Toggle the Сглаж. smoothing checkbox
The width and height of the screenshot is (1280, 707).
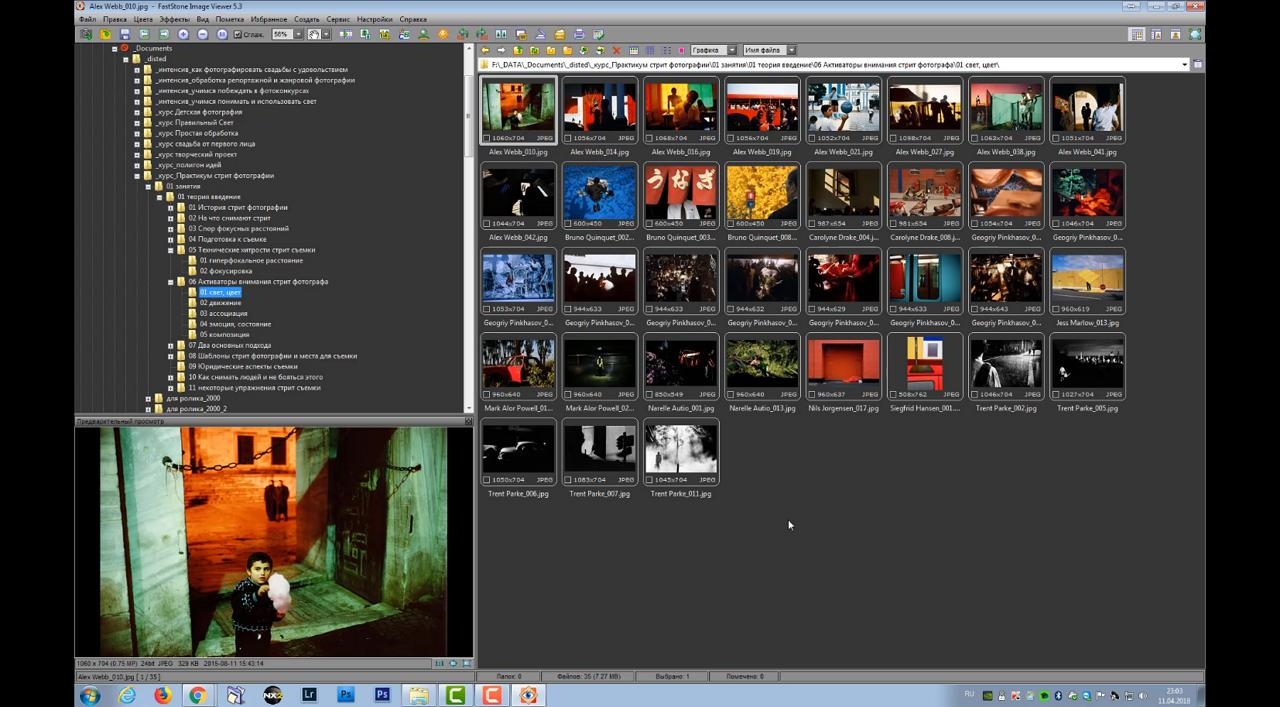pyautogui.click(x=237, y=34)
